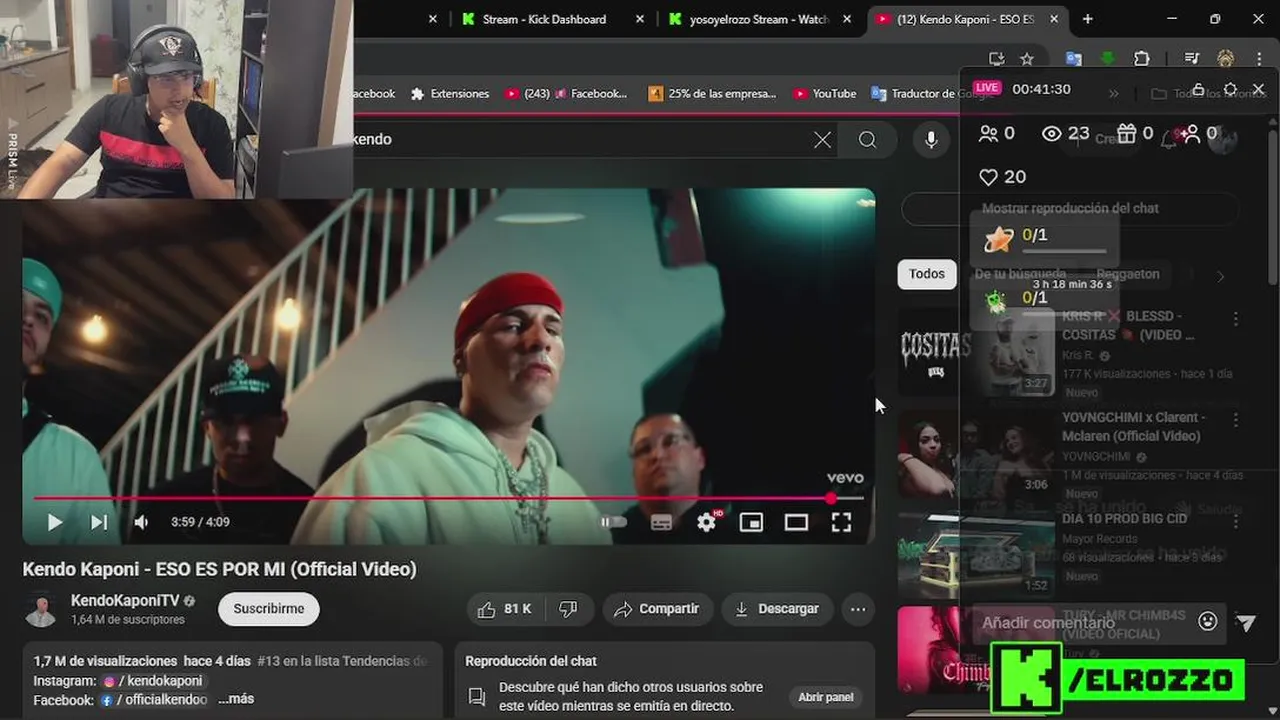1280x720 pixels.
Task: Bookmark this page with the star
Action: (1027, 59)
